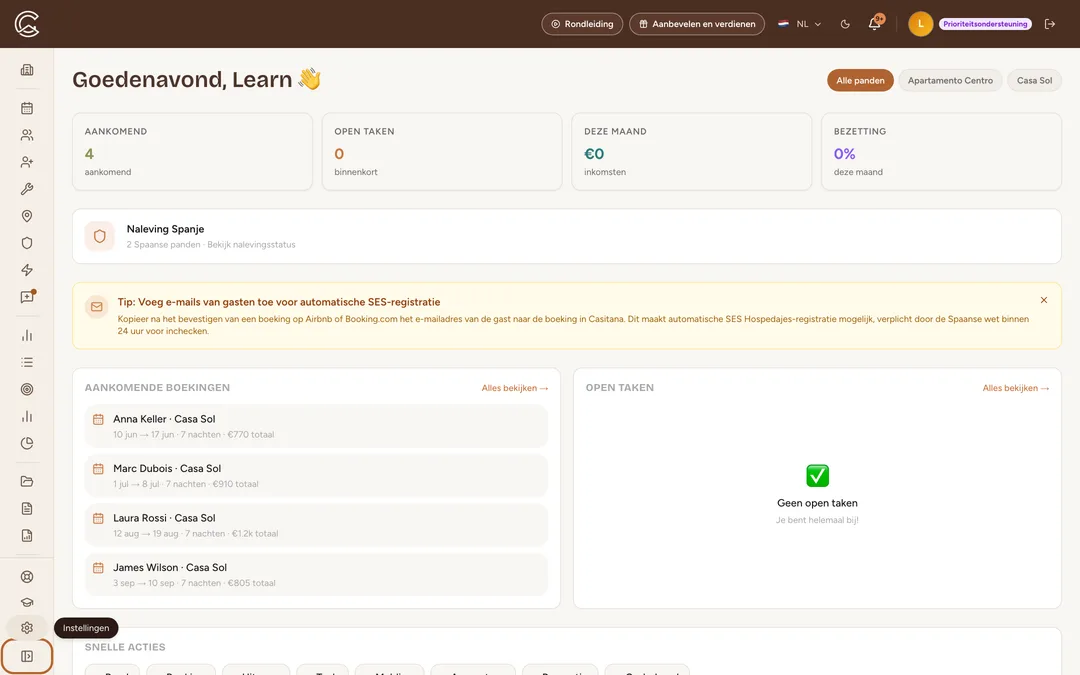
Task: Open the wrench maintenance icon in sidebar
Action: coord(27,189)
